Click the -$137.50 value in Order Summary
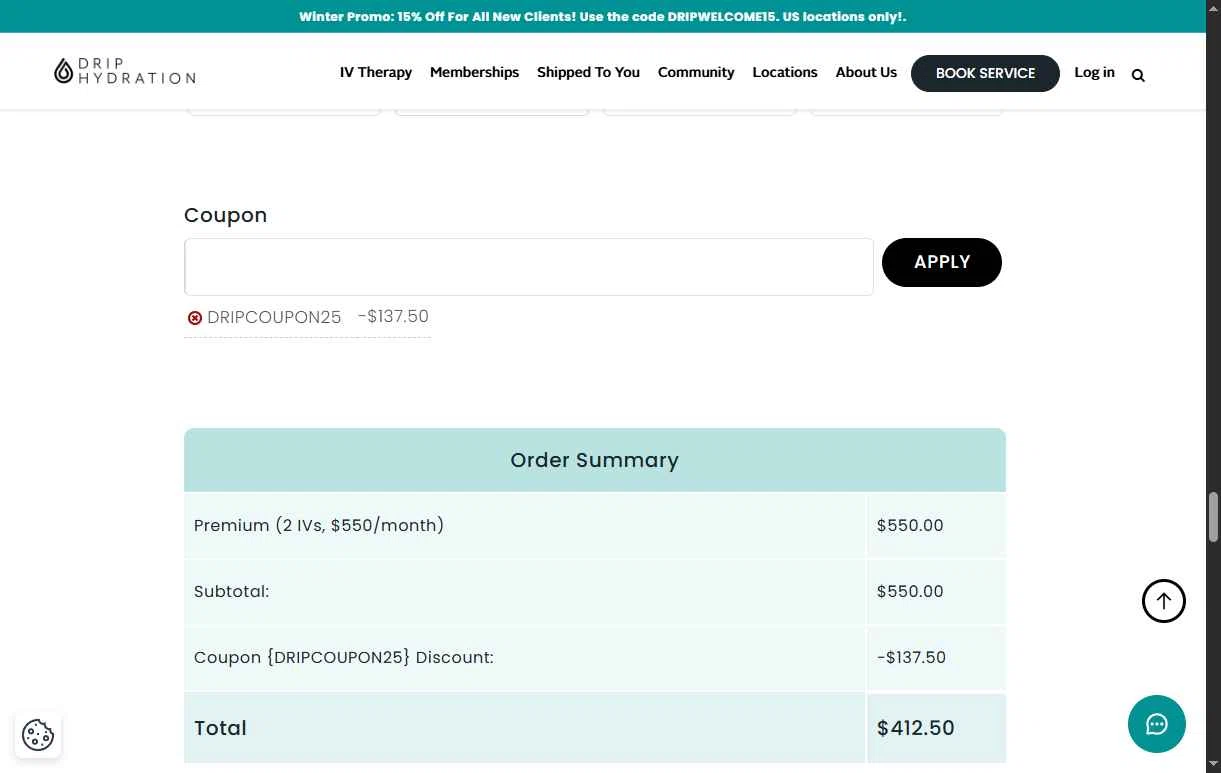The image size is (1221, 773). click(x=911, y=657)
